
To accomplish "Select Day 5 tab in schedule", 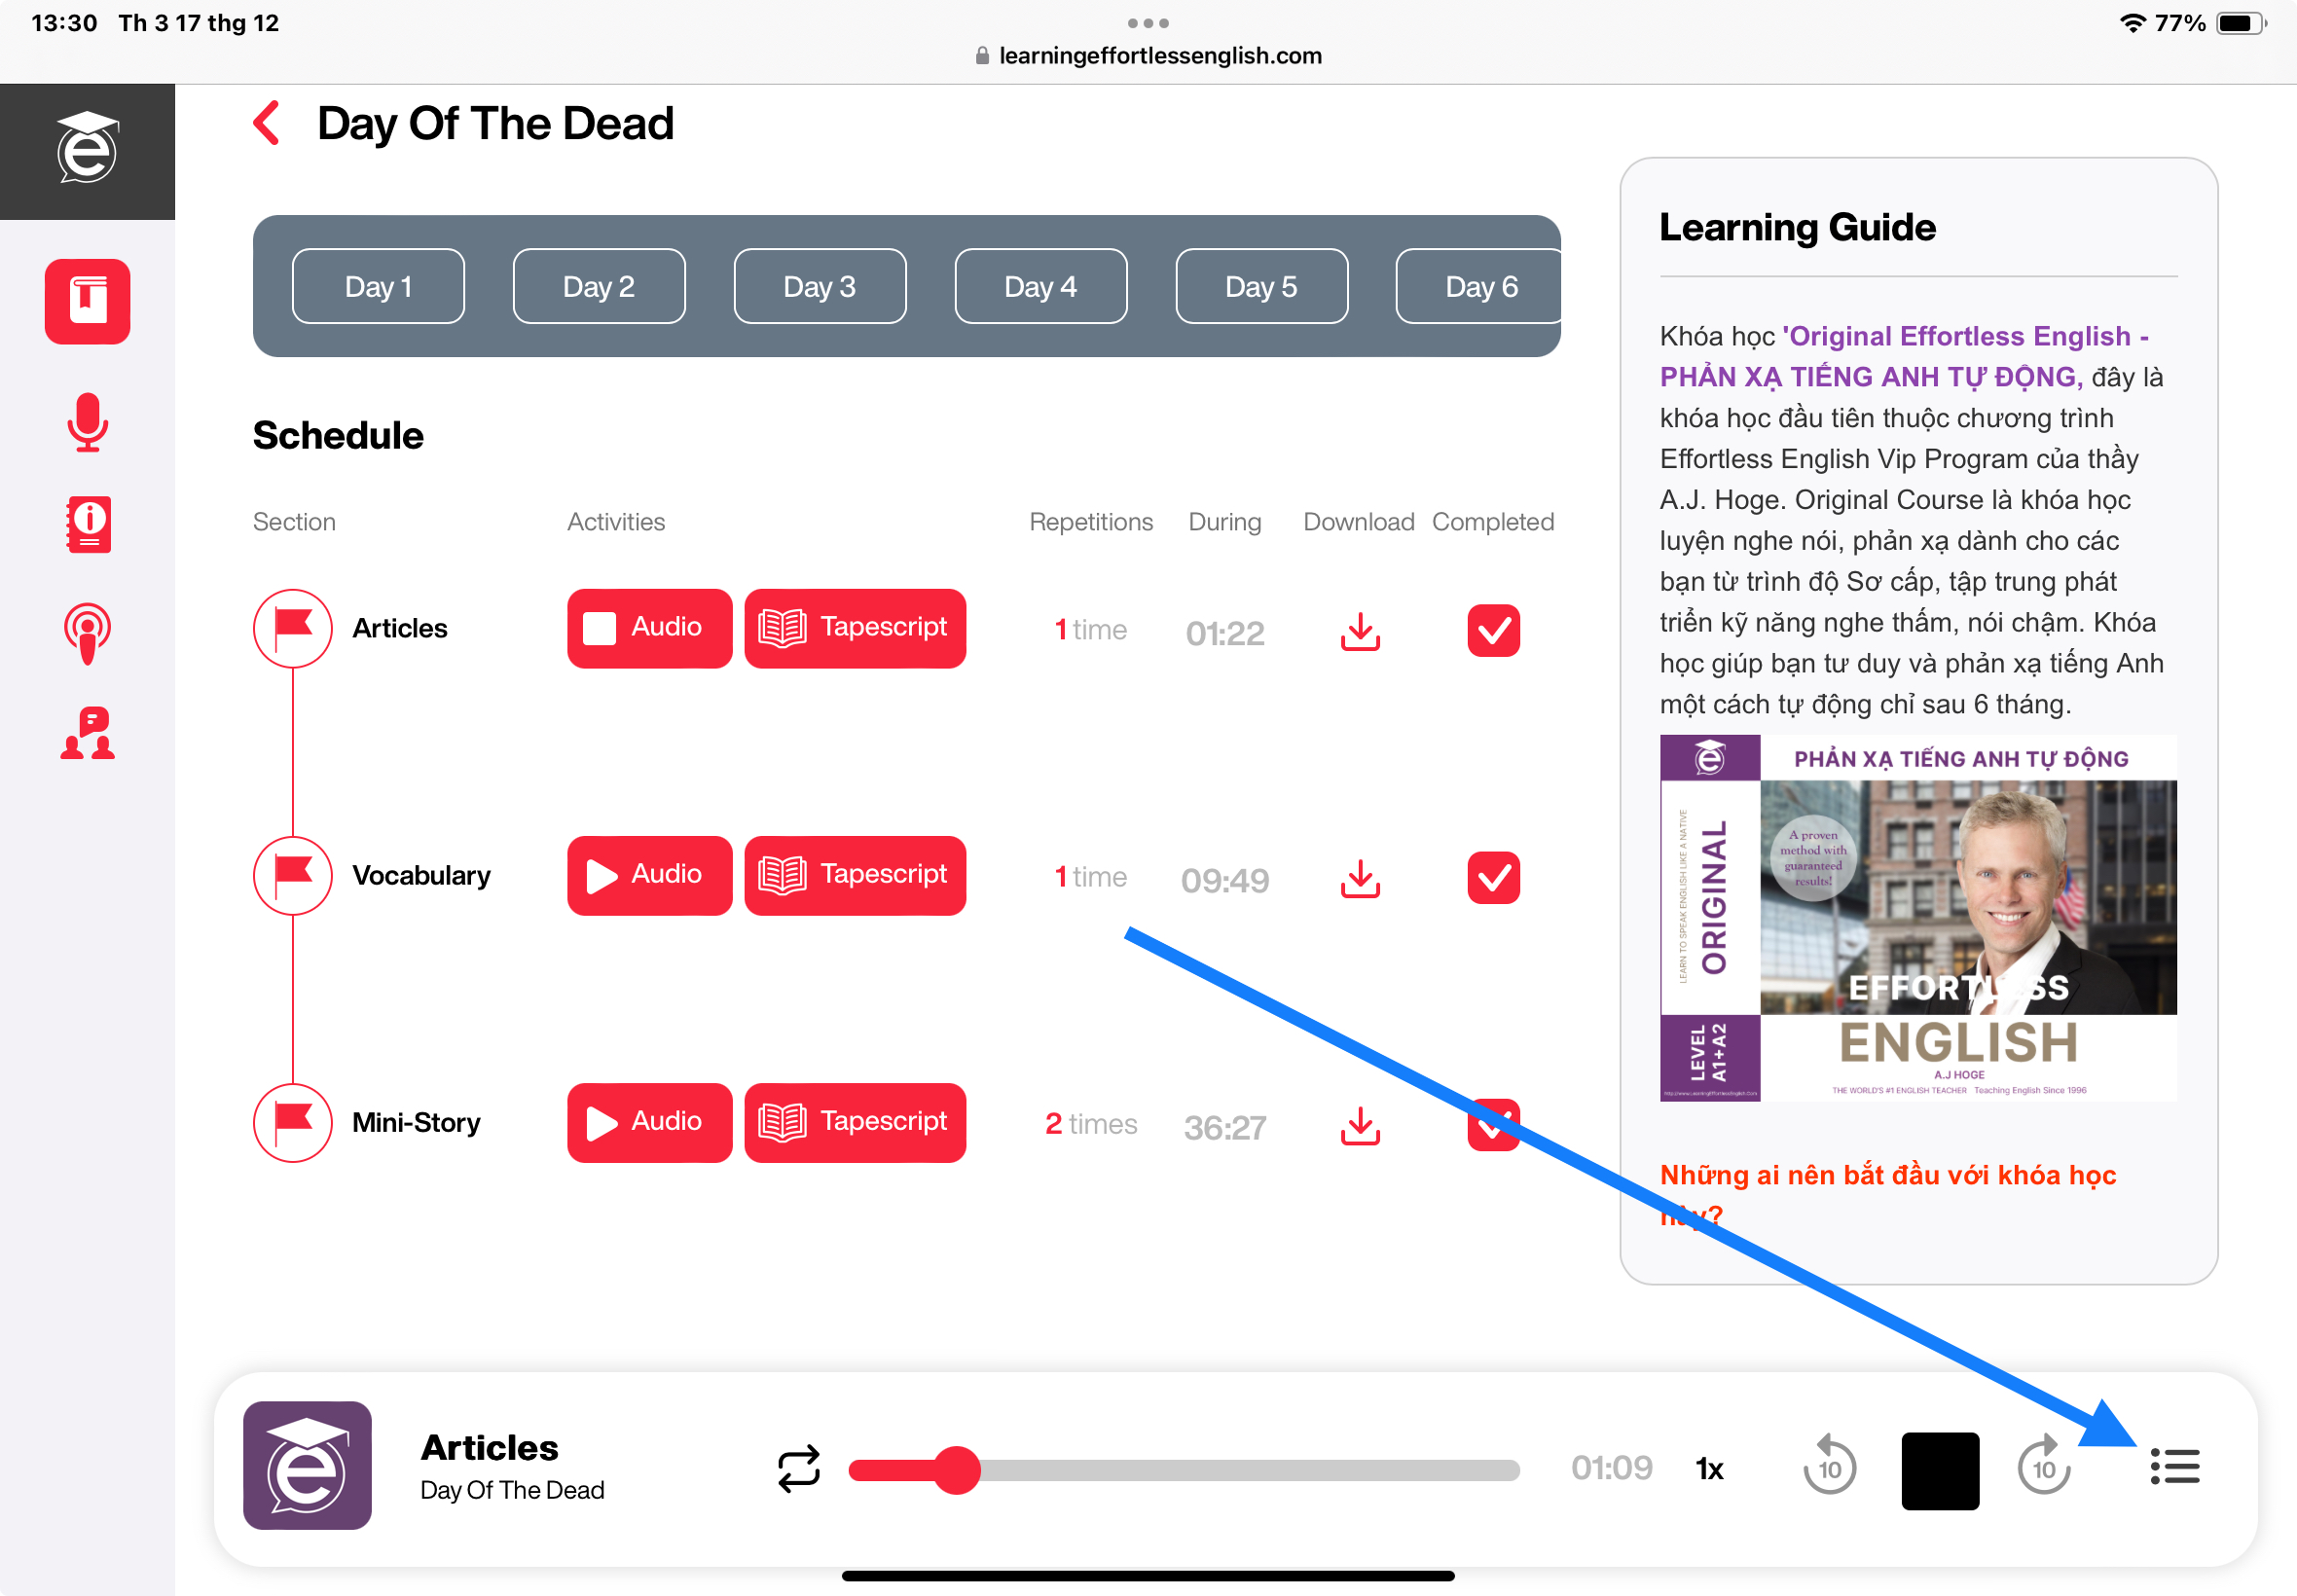I will [1260, 284].
